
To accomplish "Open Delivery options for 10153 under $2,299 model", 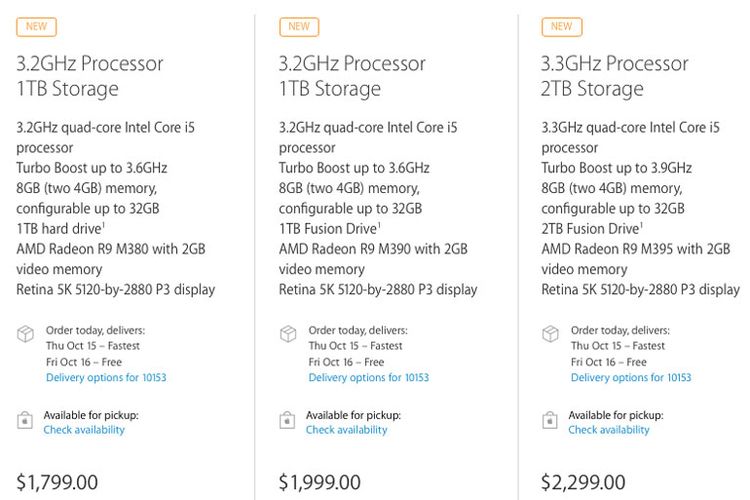I will click(x=631, y=378).
